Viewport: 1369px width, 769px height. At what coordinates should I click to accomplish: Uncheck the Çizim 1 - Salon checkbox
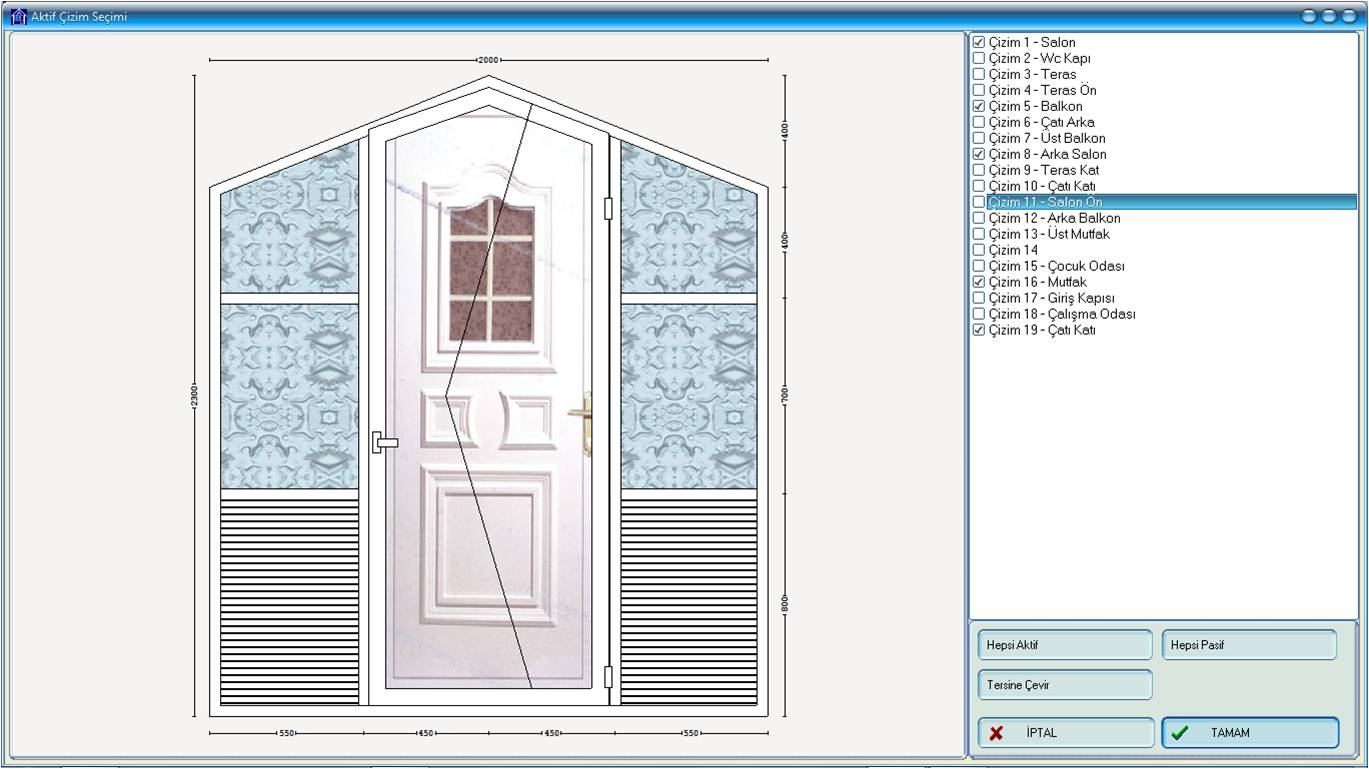pos(979,42)
